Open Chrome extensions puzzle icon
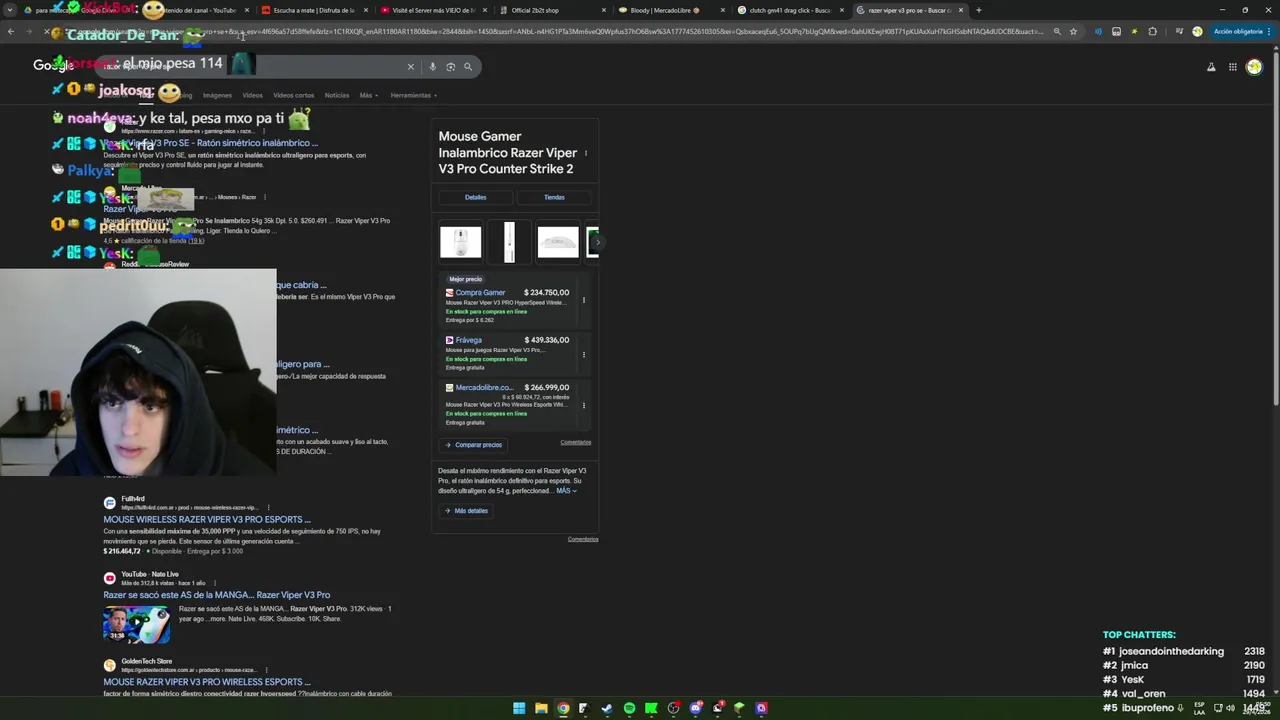 point(1153,31)
